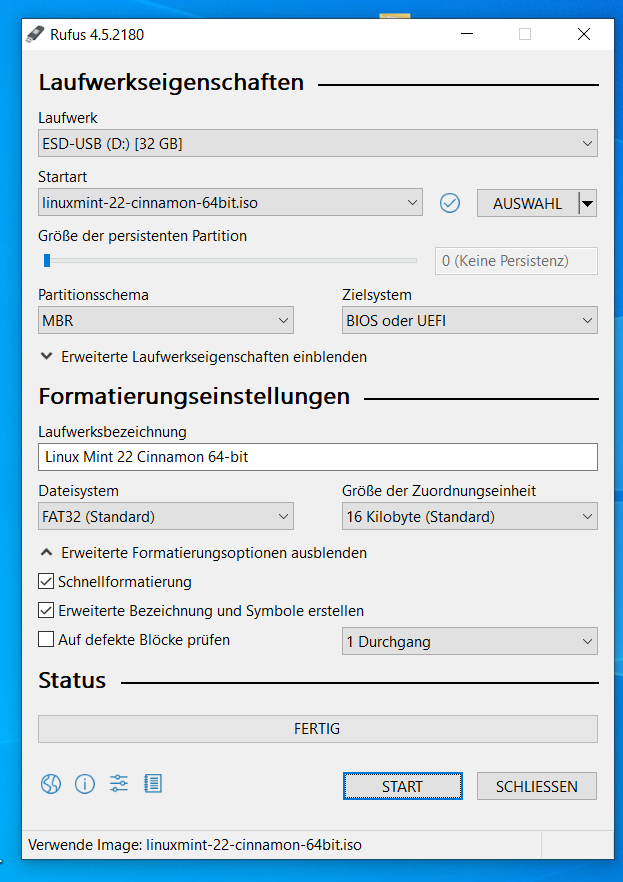Open the application settings sliders icon
The height and width of the screenshot is (882, 623).
point(119,784)
